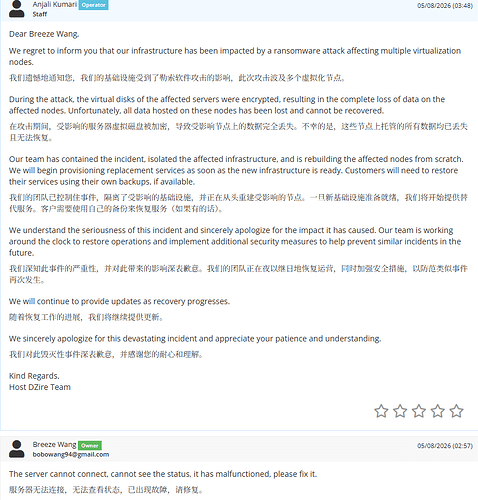Click Anjali Kumari's avatar icon

pyautogui.click(x=16, y=9)
